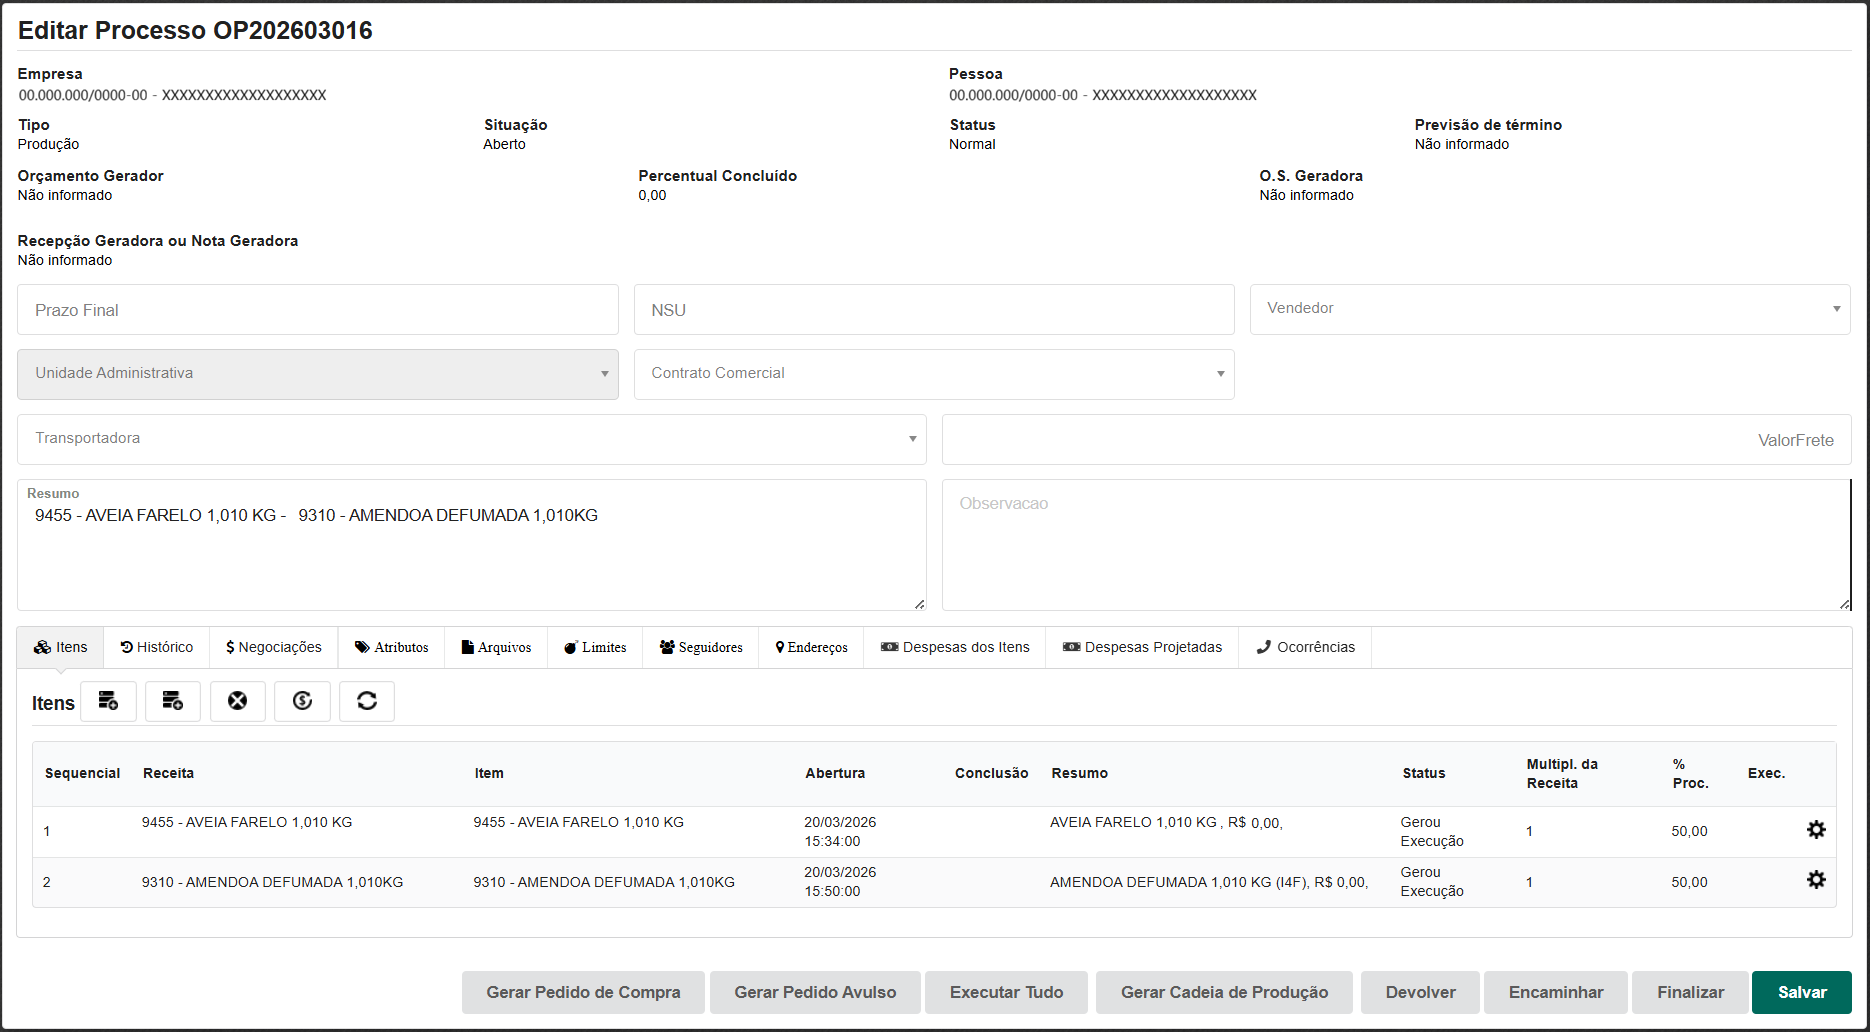Click the second add-item icon beside Itens
Image resolution: width=1870 pixels, height=1032 pixels.
tap(173, 701)
